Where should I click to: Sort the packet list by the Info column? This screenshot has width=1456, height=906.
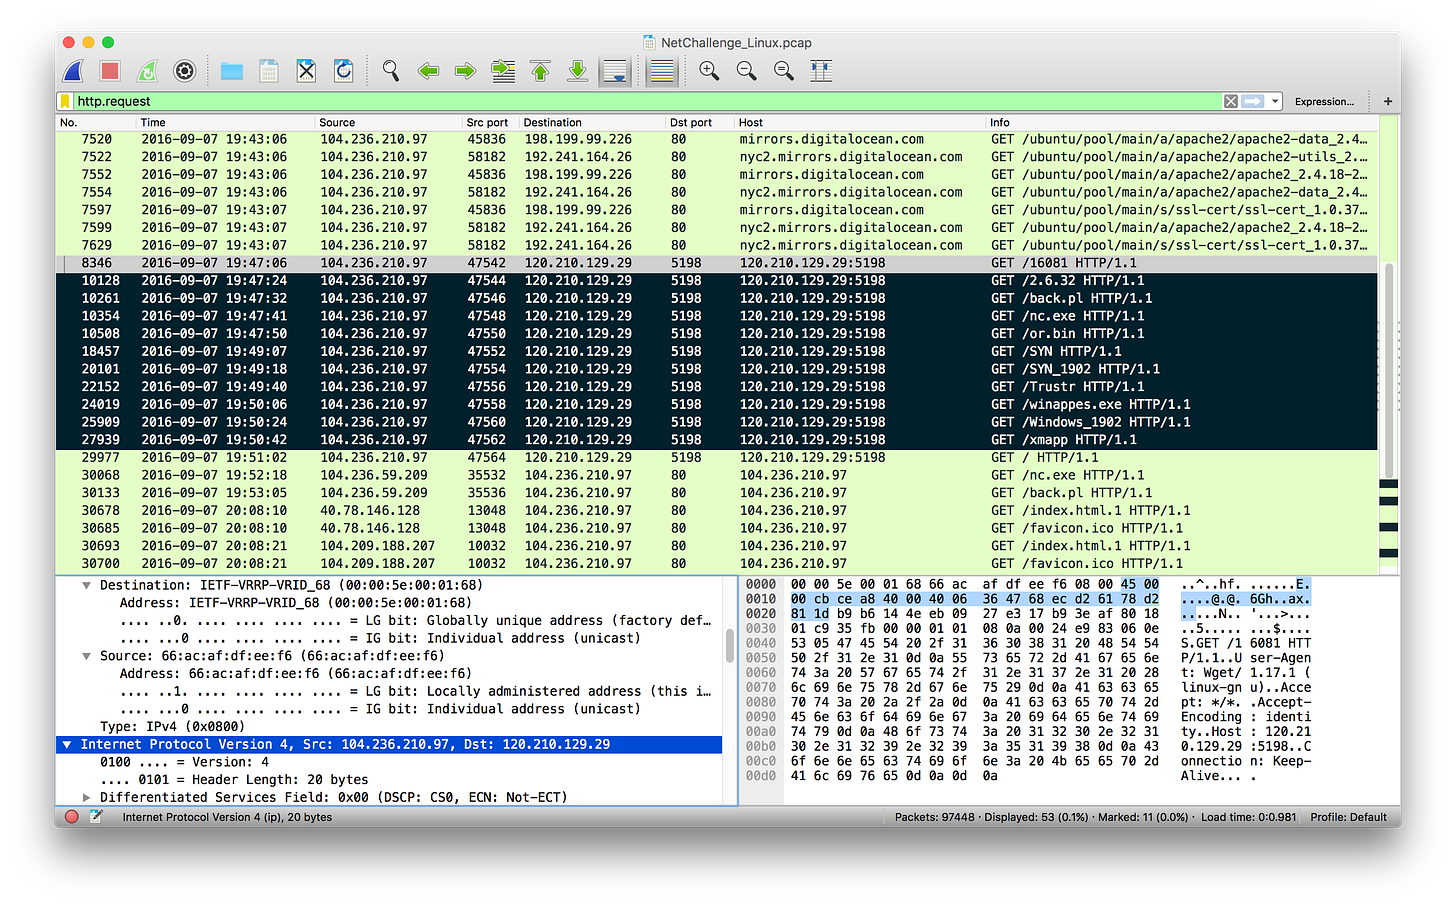tap(1183, 122)
